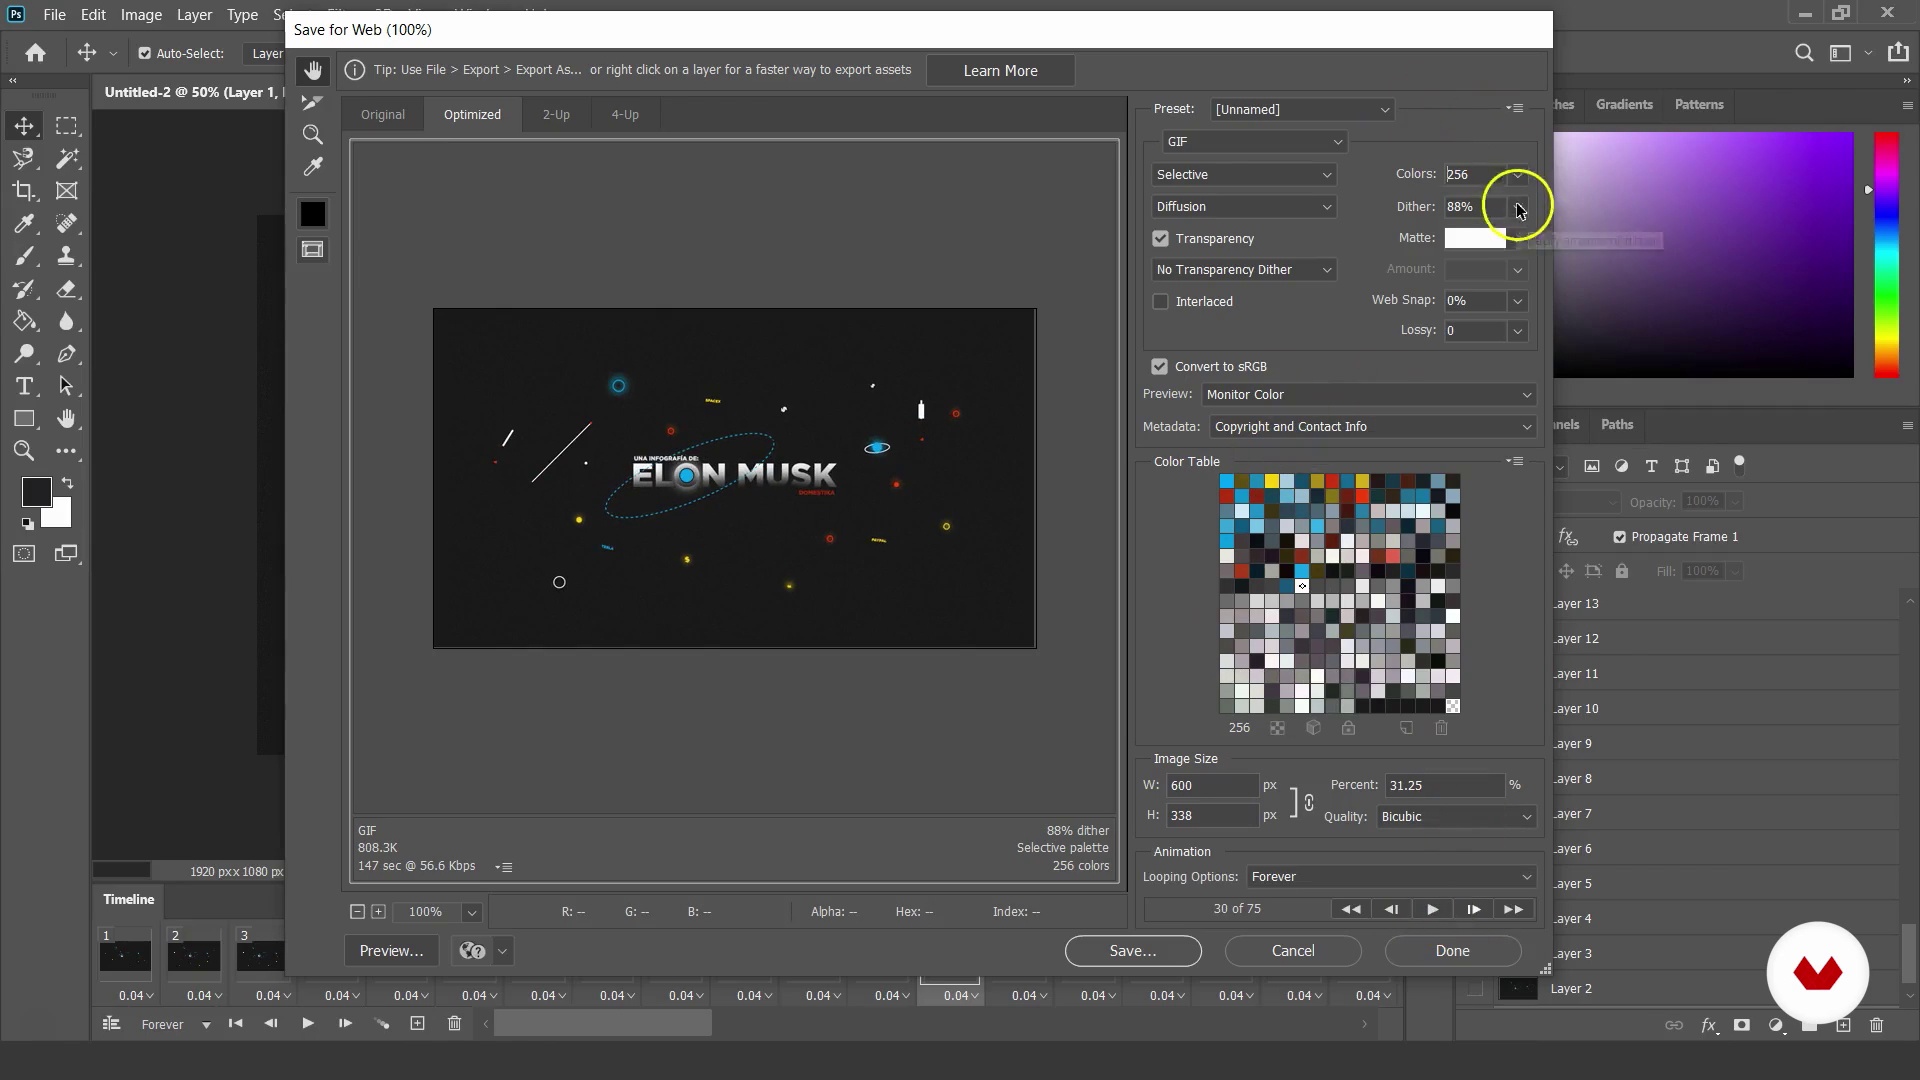
Task: Select the Horizontal Type tool
Action: tap(25, 386)
